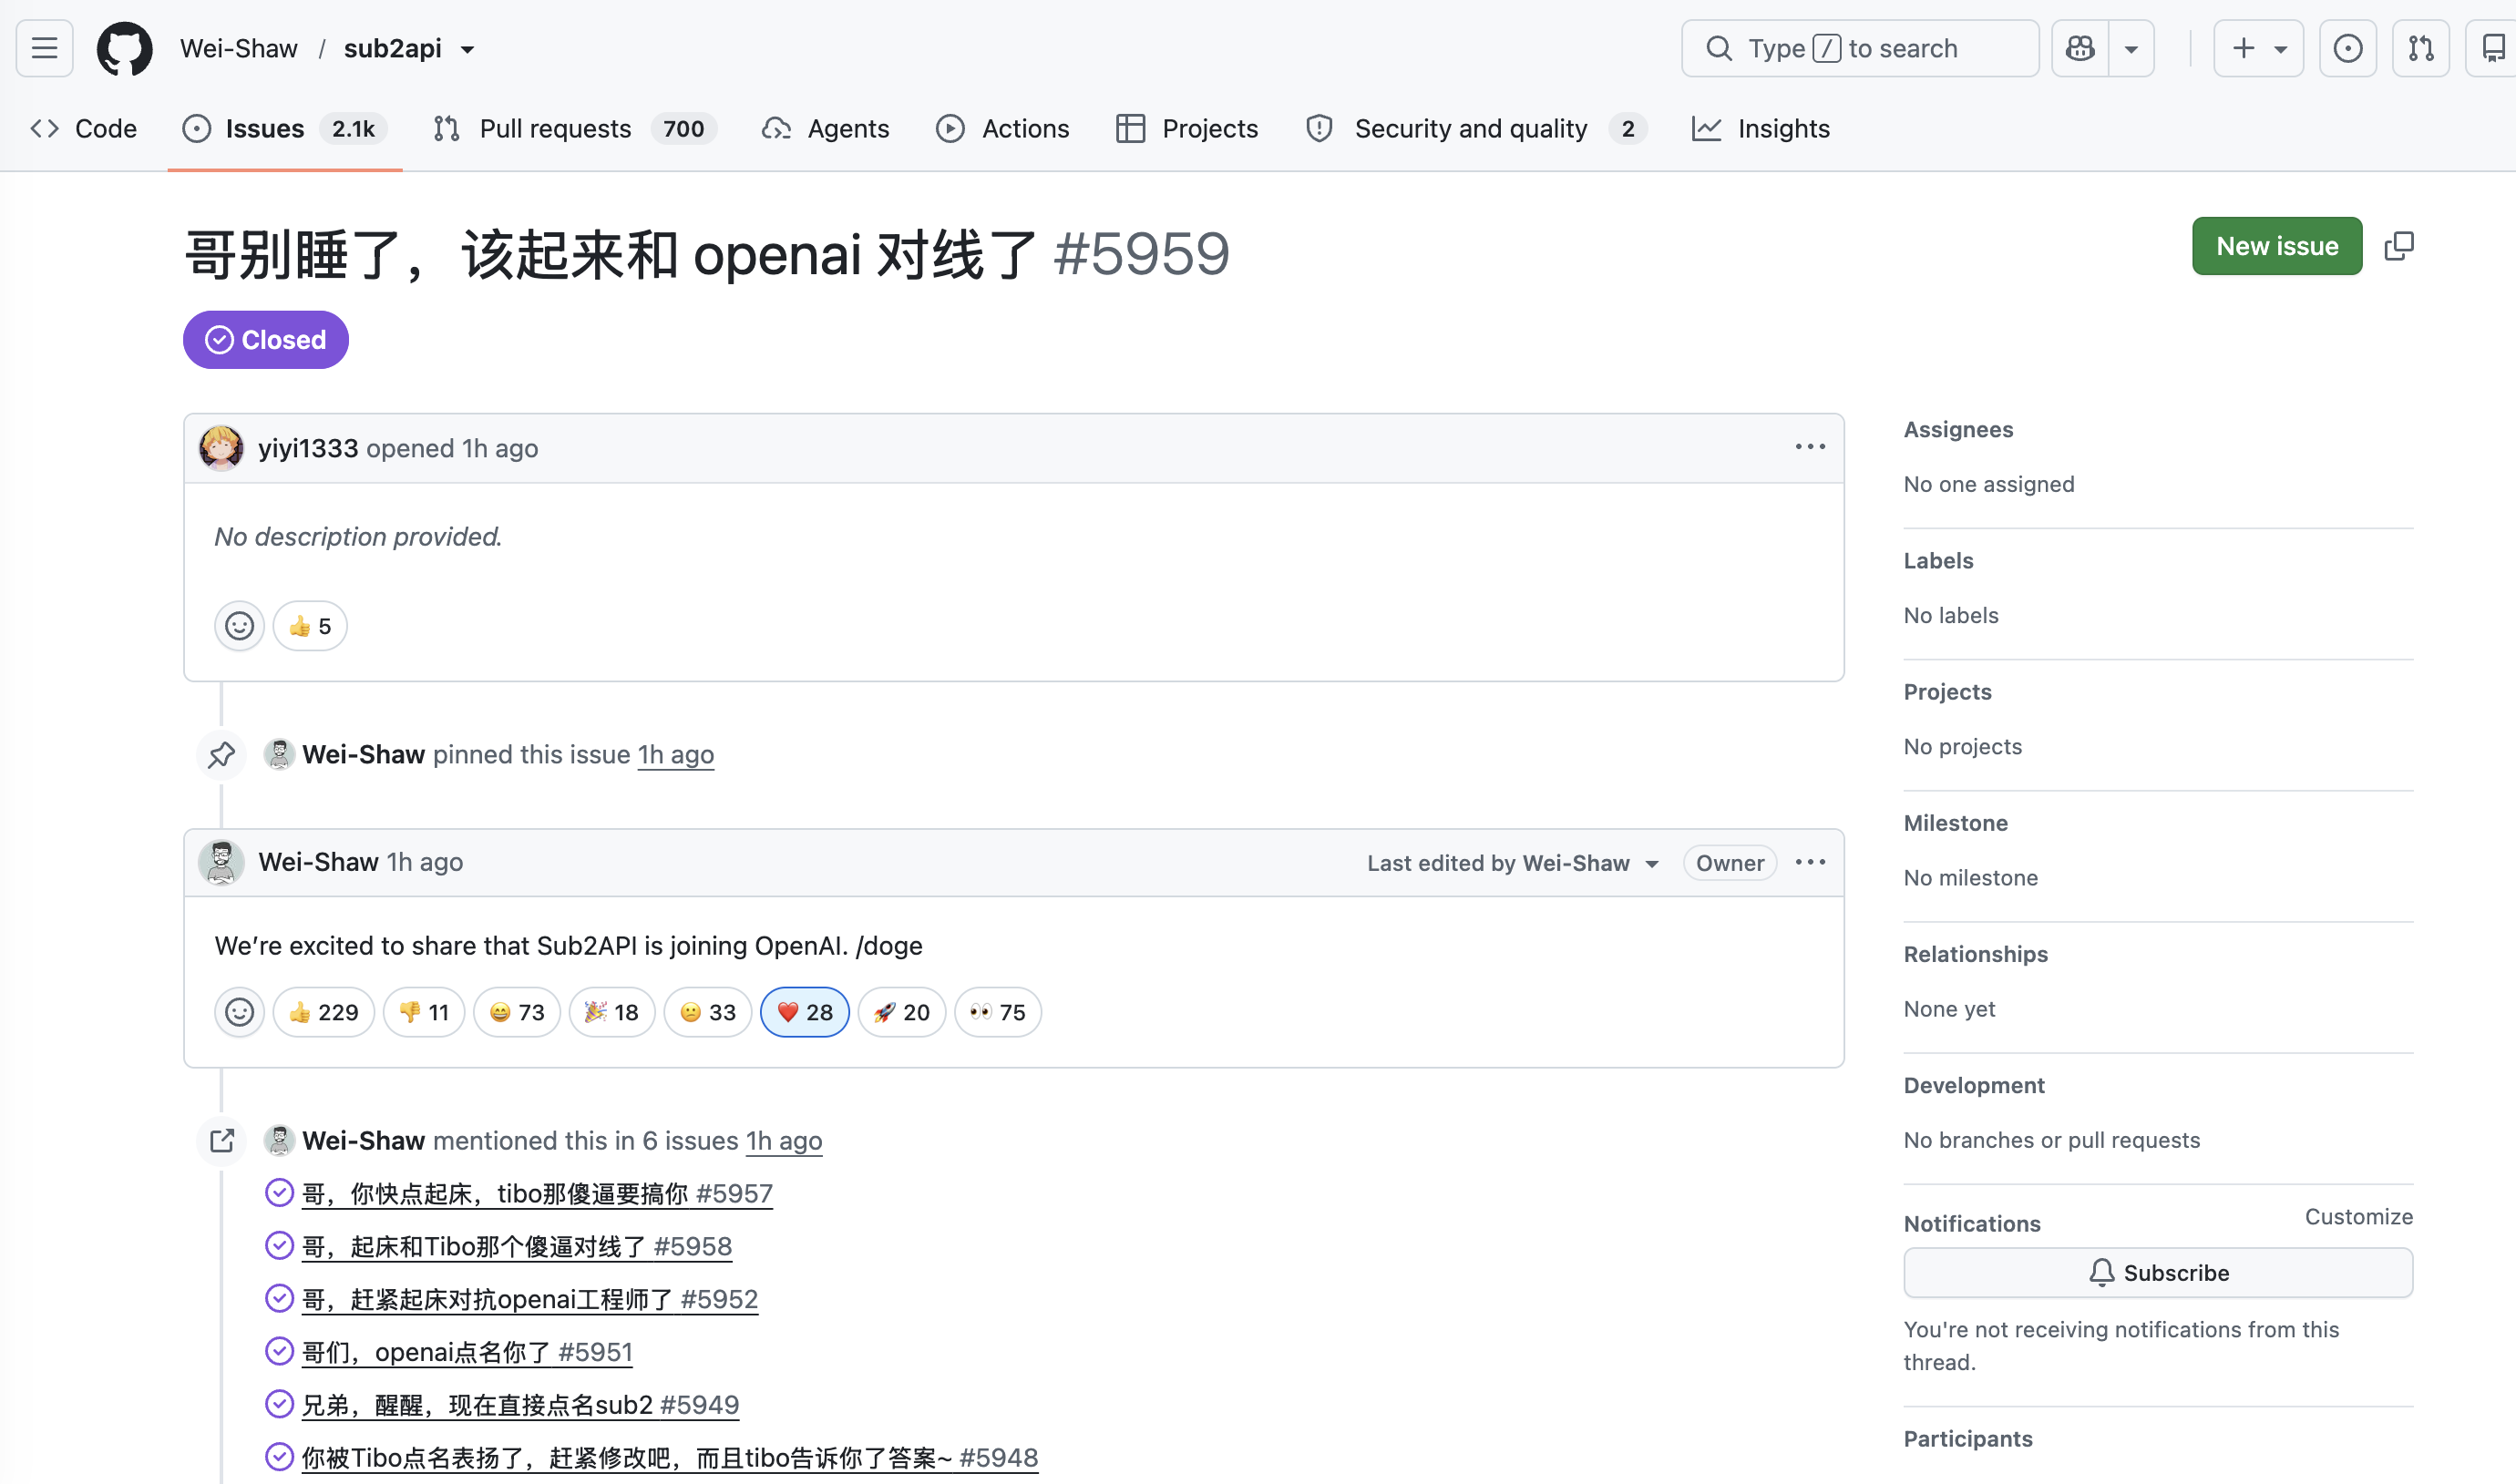This screenshot has height=1484, width=2516.
Task: Open the Wei-Shaw name on the mentioned event
Action: [364, 1141]
